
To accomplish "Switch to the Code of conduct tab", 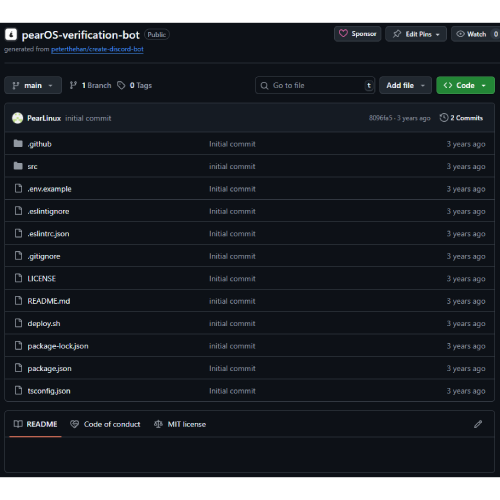I will coord(105,424).
